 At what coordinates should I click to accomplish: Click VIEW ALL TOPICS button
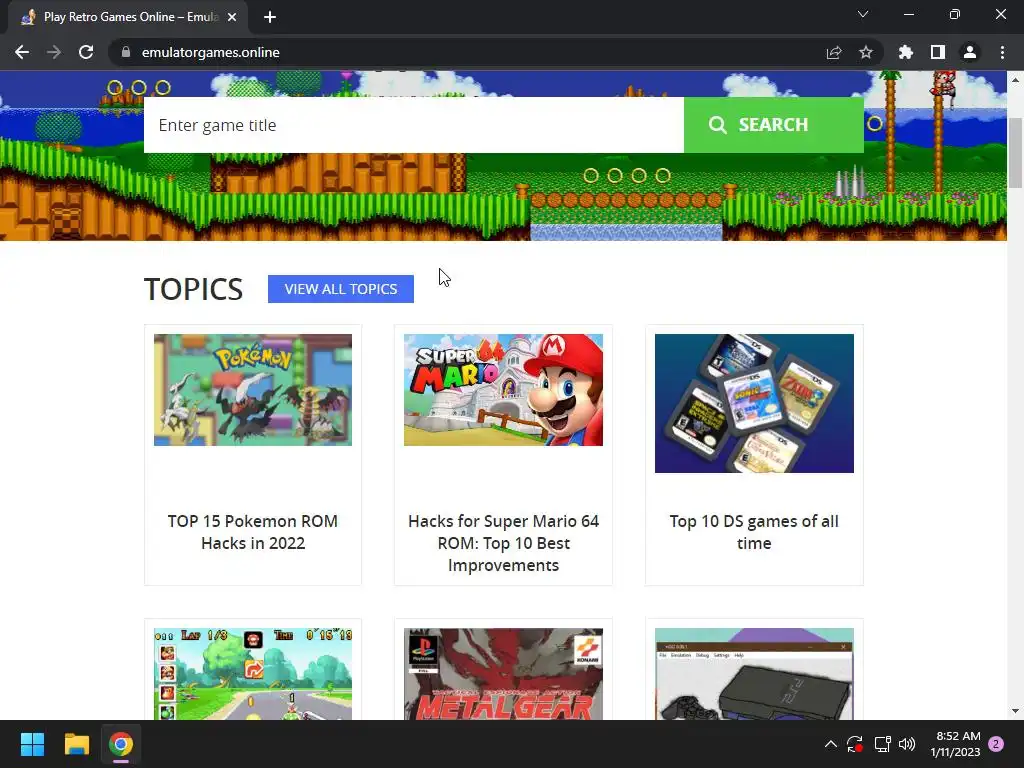pos(341,289)
